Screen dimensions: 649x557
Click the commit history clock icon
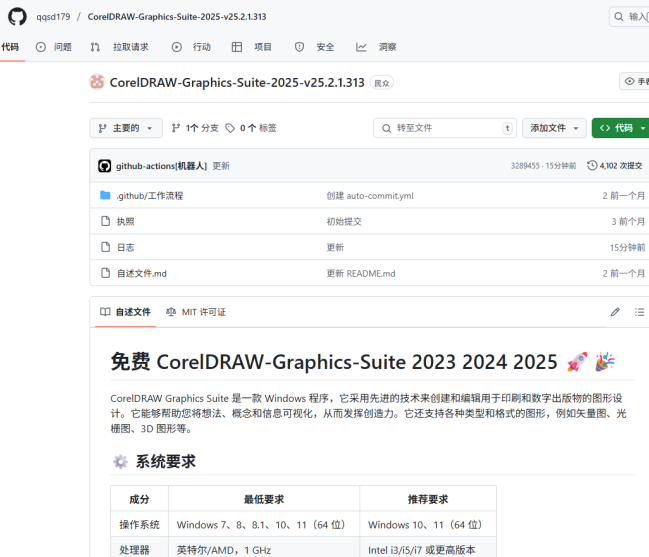click(x=592, y=166)
